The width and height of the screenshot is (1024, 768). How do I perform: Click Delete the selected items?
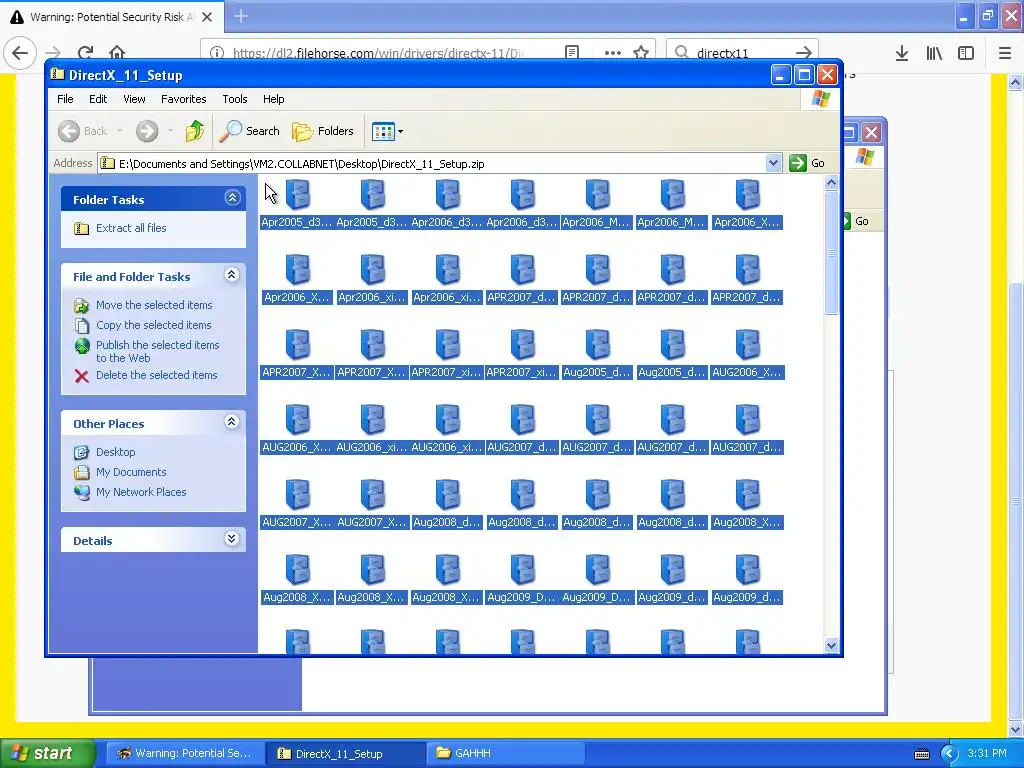[x=157, y=375]
